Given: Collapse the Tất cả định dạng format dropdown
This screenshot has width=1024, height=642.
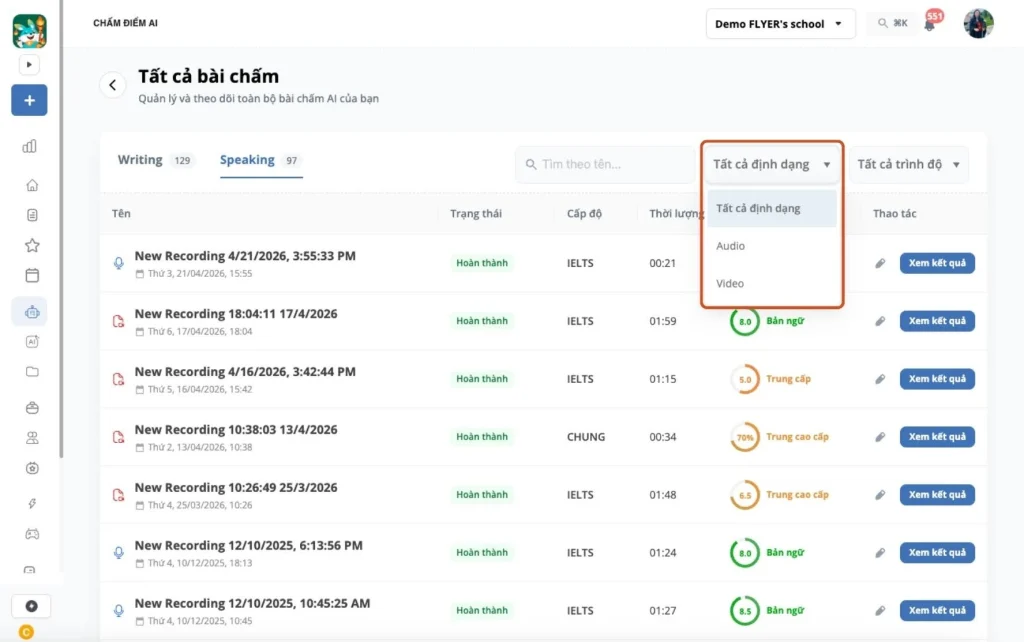Looking at the screenshot, I should click(x=772, y=164).
